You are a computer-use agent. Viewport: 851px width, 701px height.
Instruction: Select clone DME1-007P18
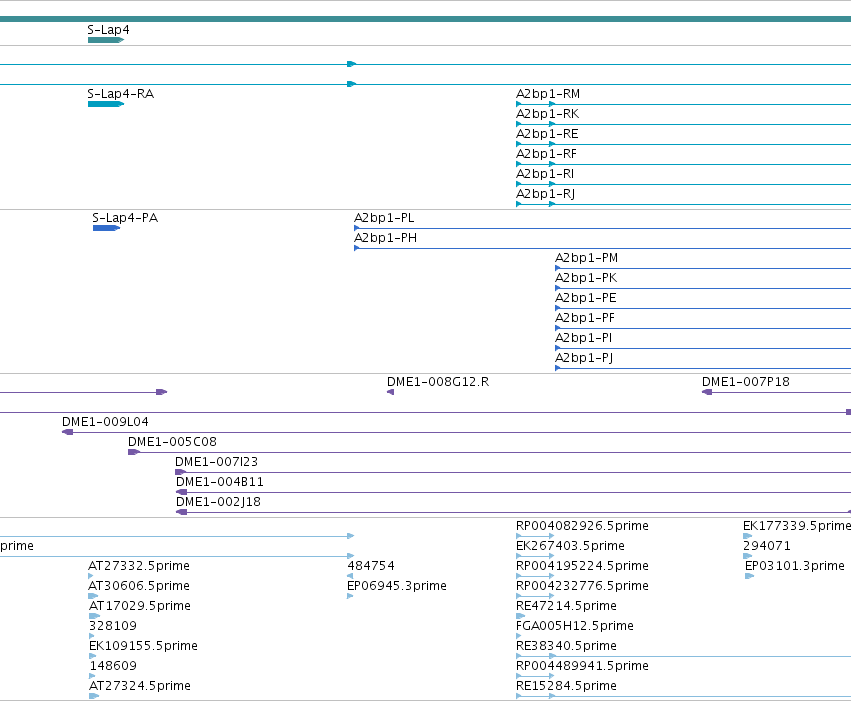tap(746, 382)
